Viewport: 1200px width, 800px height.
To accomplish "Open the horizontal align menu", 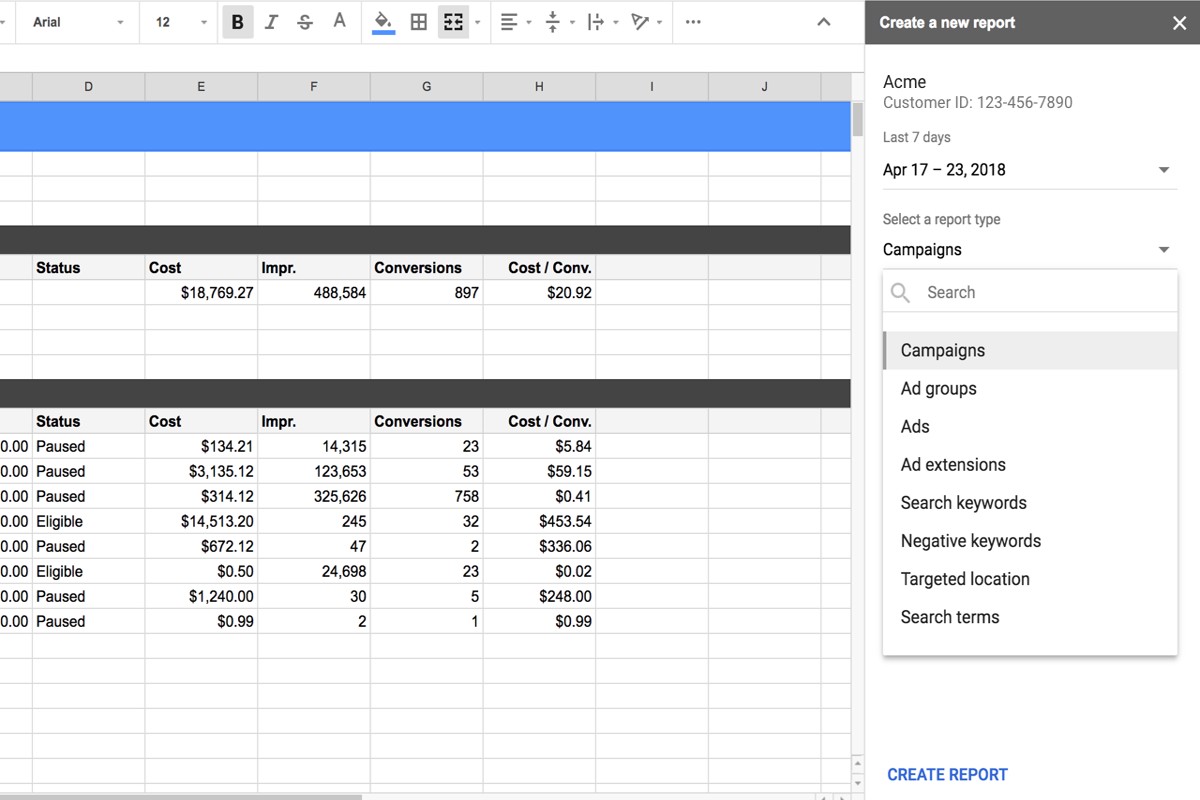I will 514,22.
